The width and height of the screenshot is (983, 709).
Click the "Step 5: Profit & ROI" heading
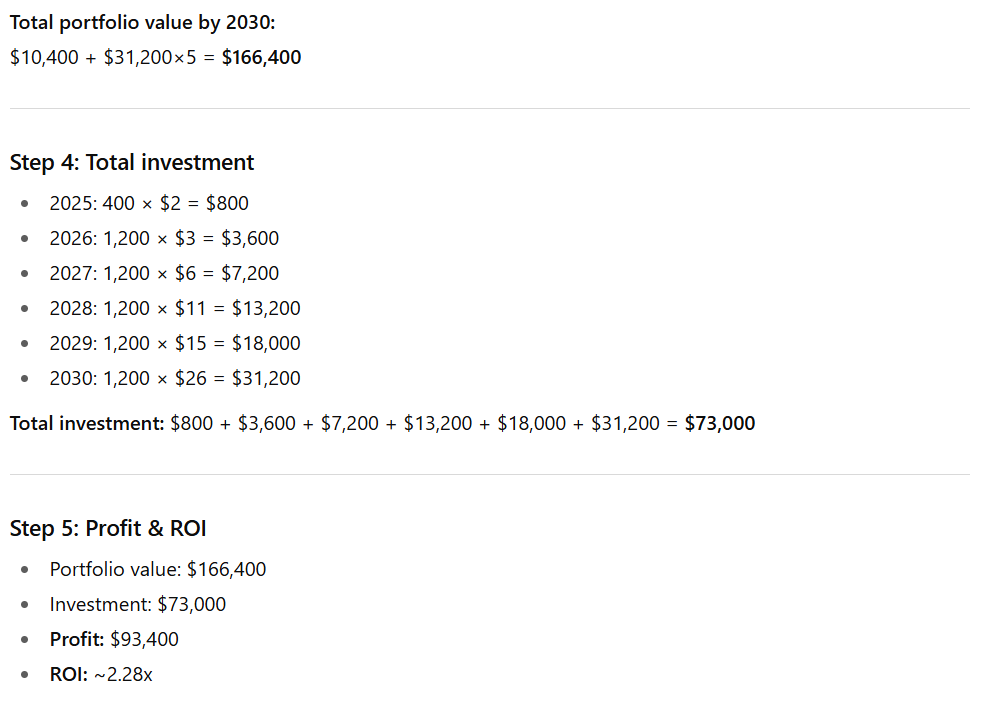[x=108, y=528]
